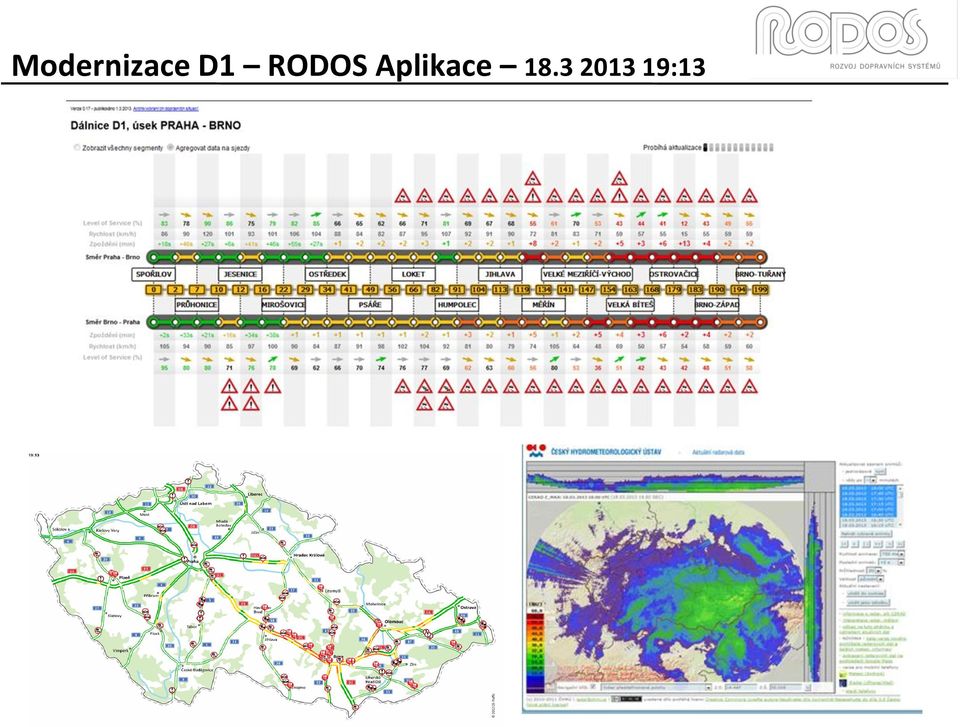
Task: Click the lower Brno–Praha exclamation sign between km 12 and 16
Action: coord(250,404)
